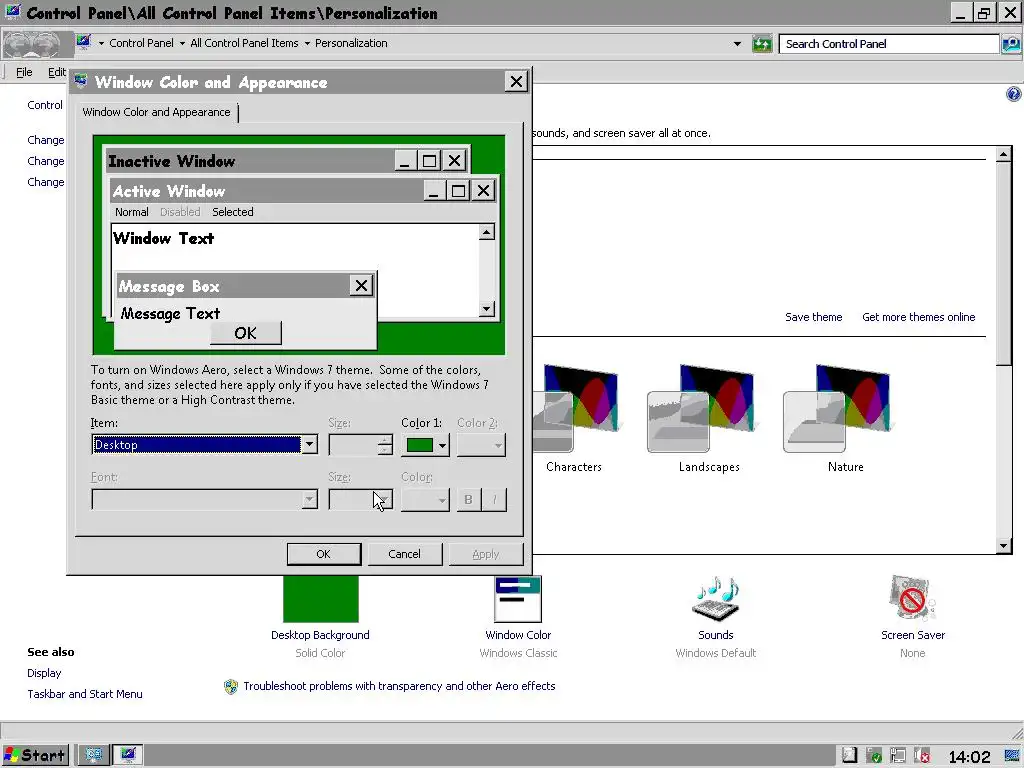Toggle the Bold font button
The height and width of the screenshot is (768, 1024).
point(468,500)
